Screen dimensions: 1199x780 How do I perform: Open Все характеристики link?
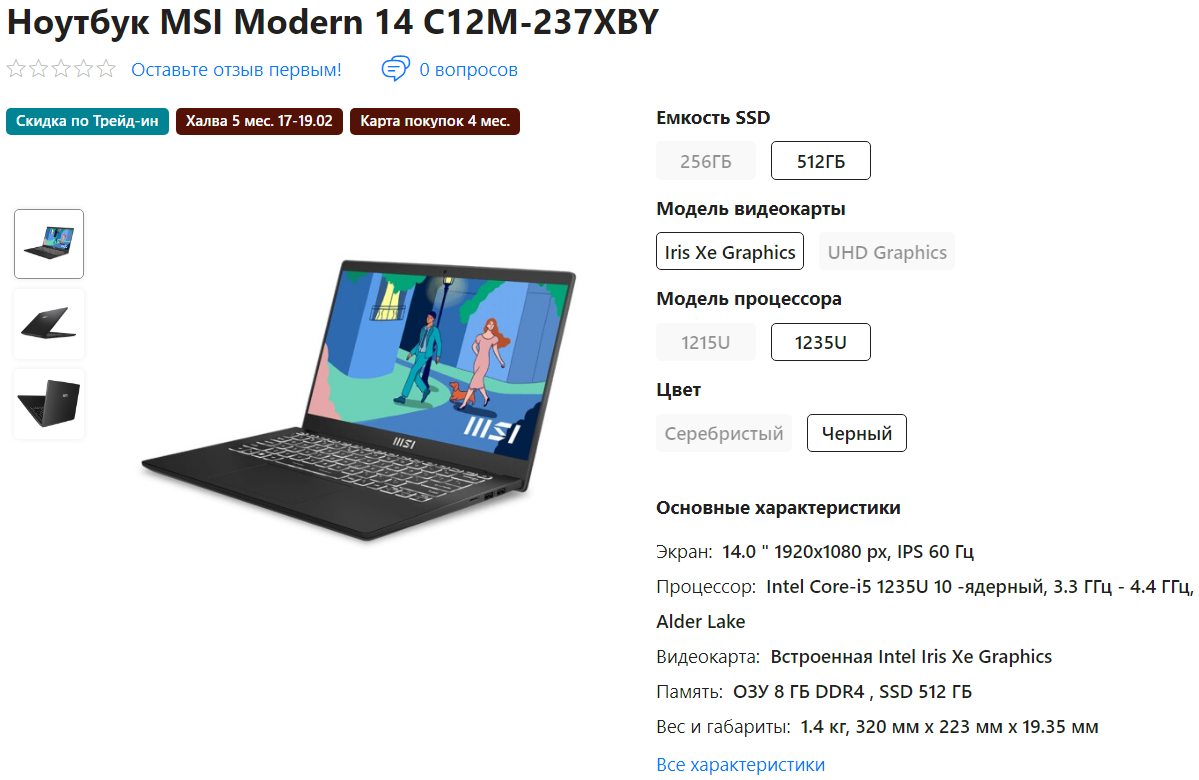(740, 765)
